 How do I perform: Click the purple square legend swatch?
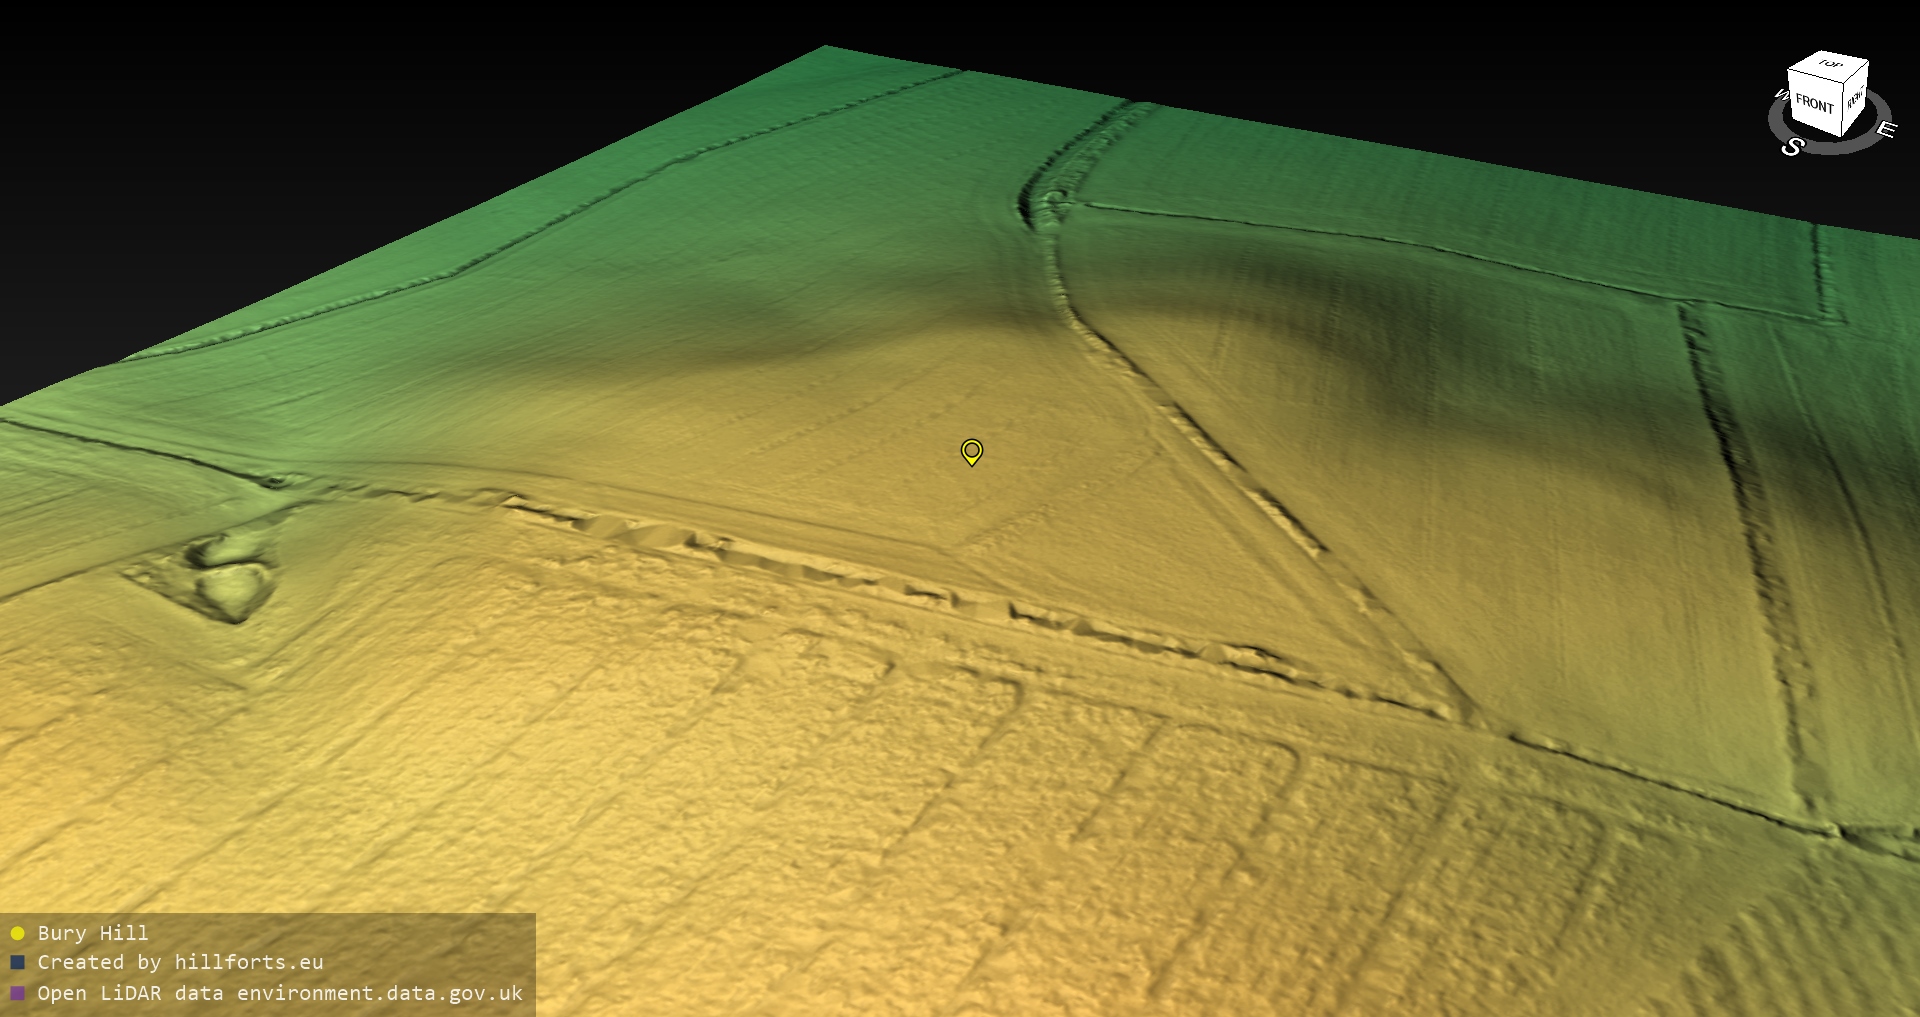[17, 993]
